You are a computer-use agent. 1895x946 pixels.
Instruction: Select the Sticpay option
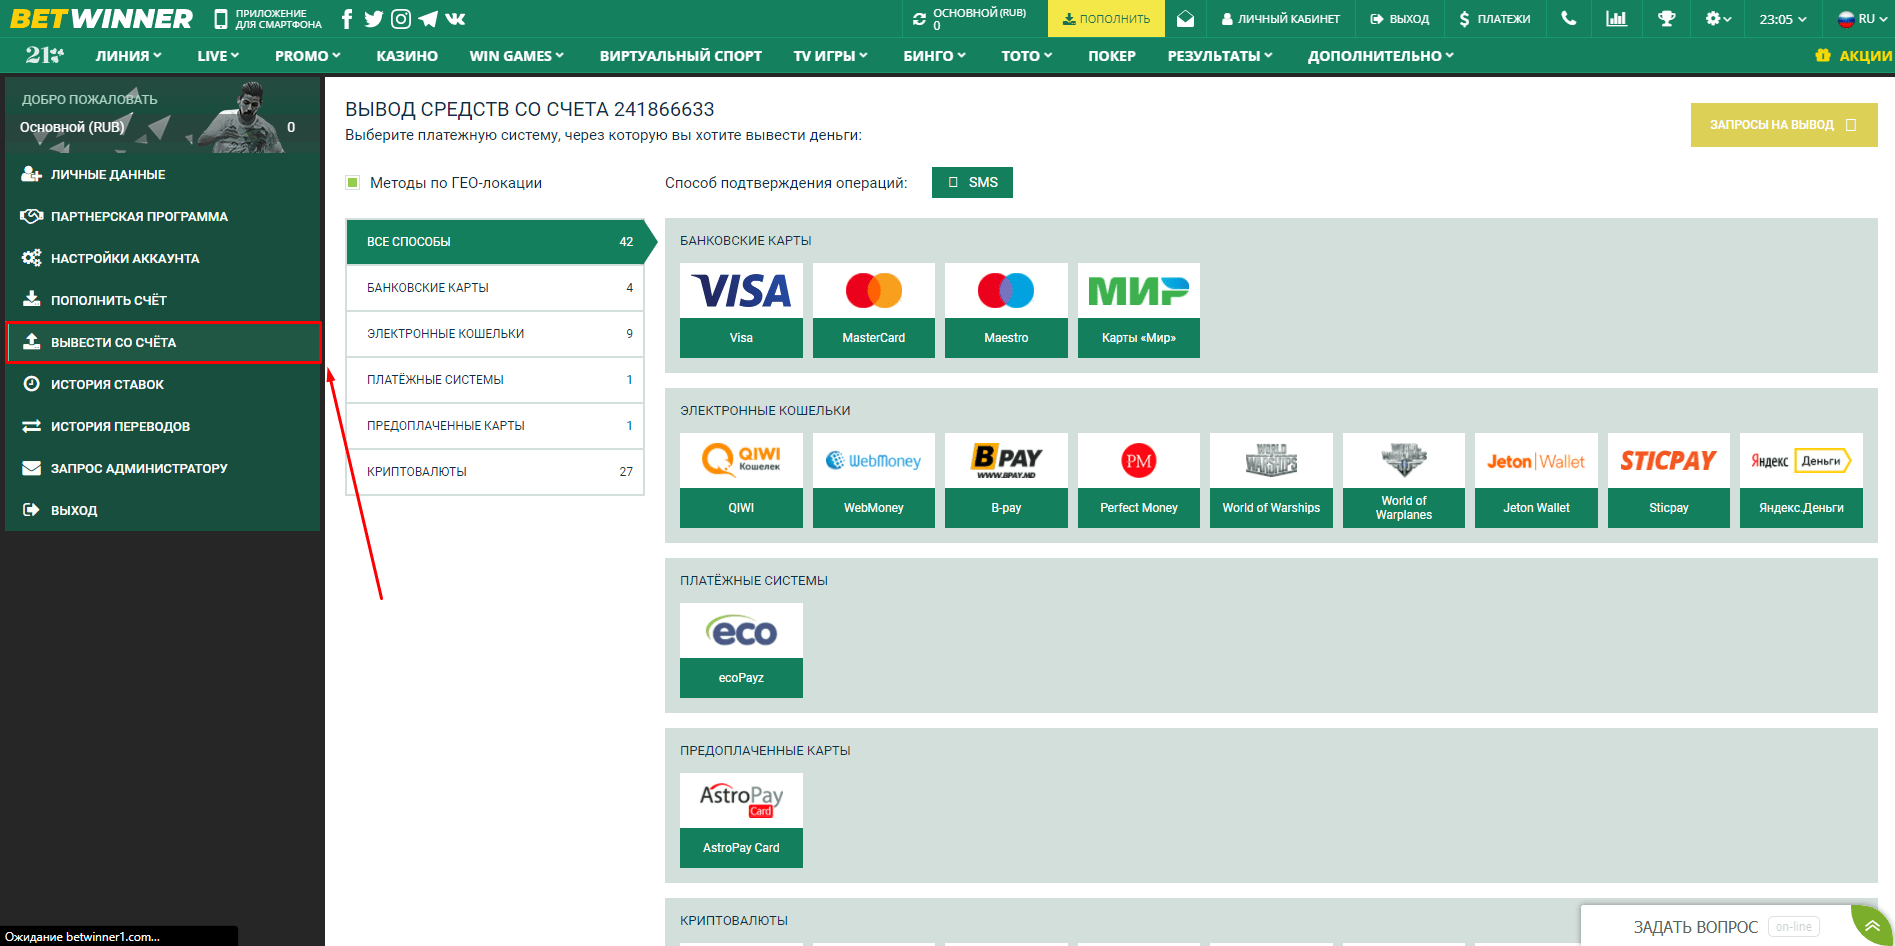coord(1669,480)
